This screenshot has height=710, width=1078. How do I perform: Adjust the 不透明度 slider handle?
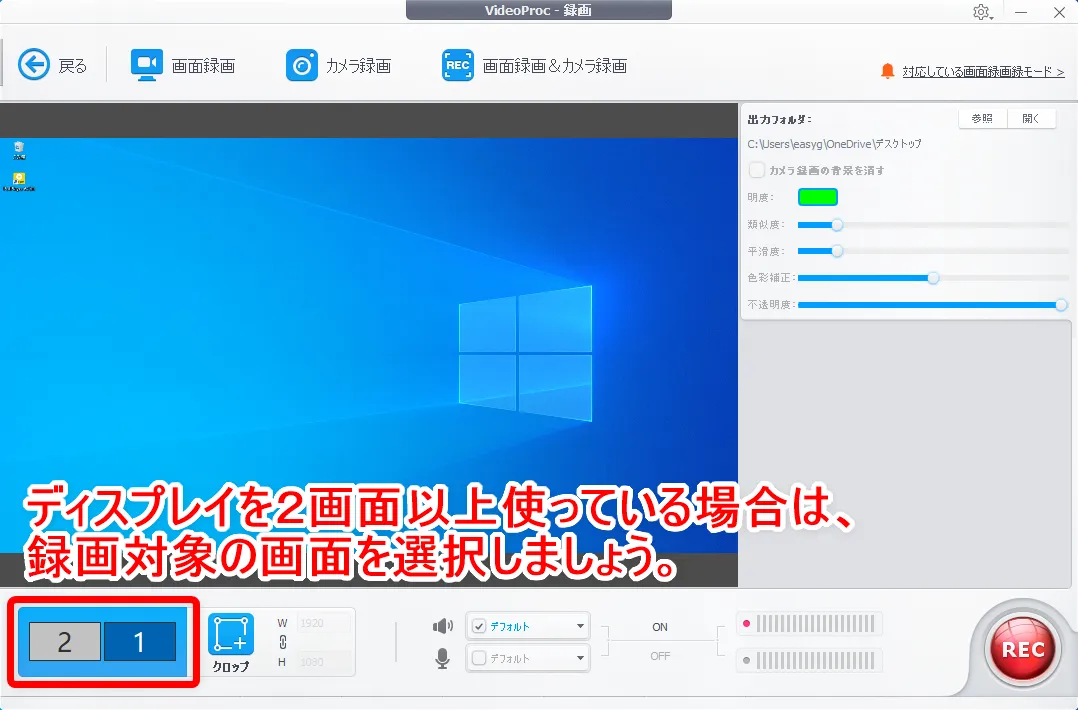point(1062,304)
